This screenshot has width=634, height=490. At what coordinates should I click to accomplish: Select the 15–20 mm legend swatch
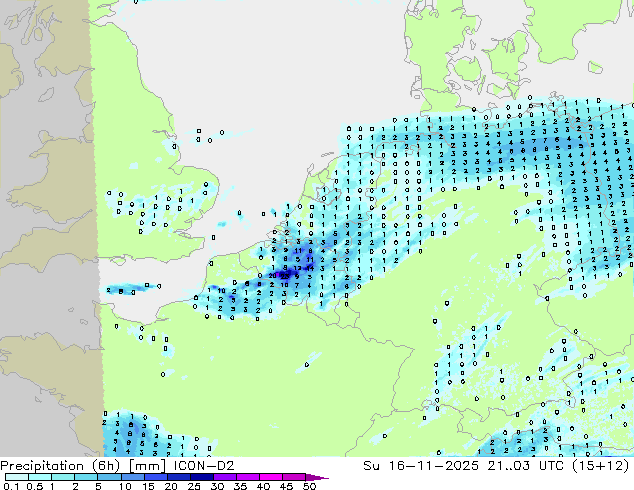click(156, 477)
